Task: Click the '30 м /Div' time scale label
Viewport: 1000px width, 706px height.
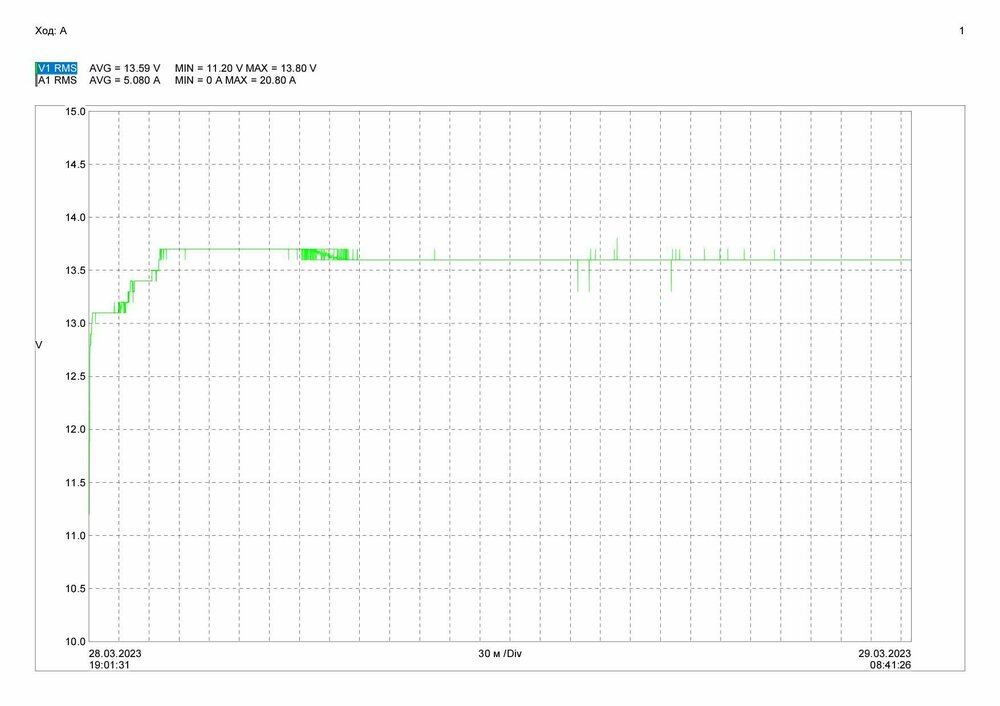Action: tap(500, 654)
